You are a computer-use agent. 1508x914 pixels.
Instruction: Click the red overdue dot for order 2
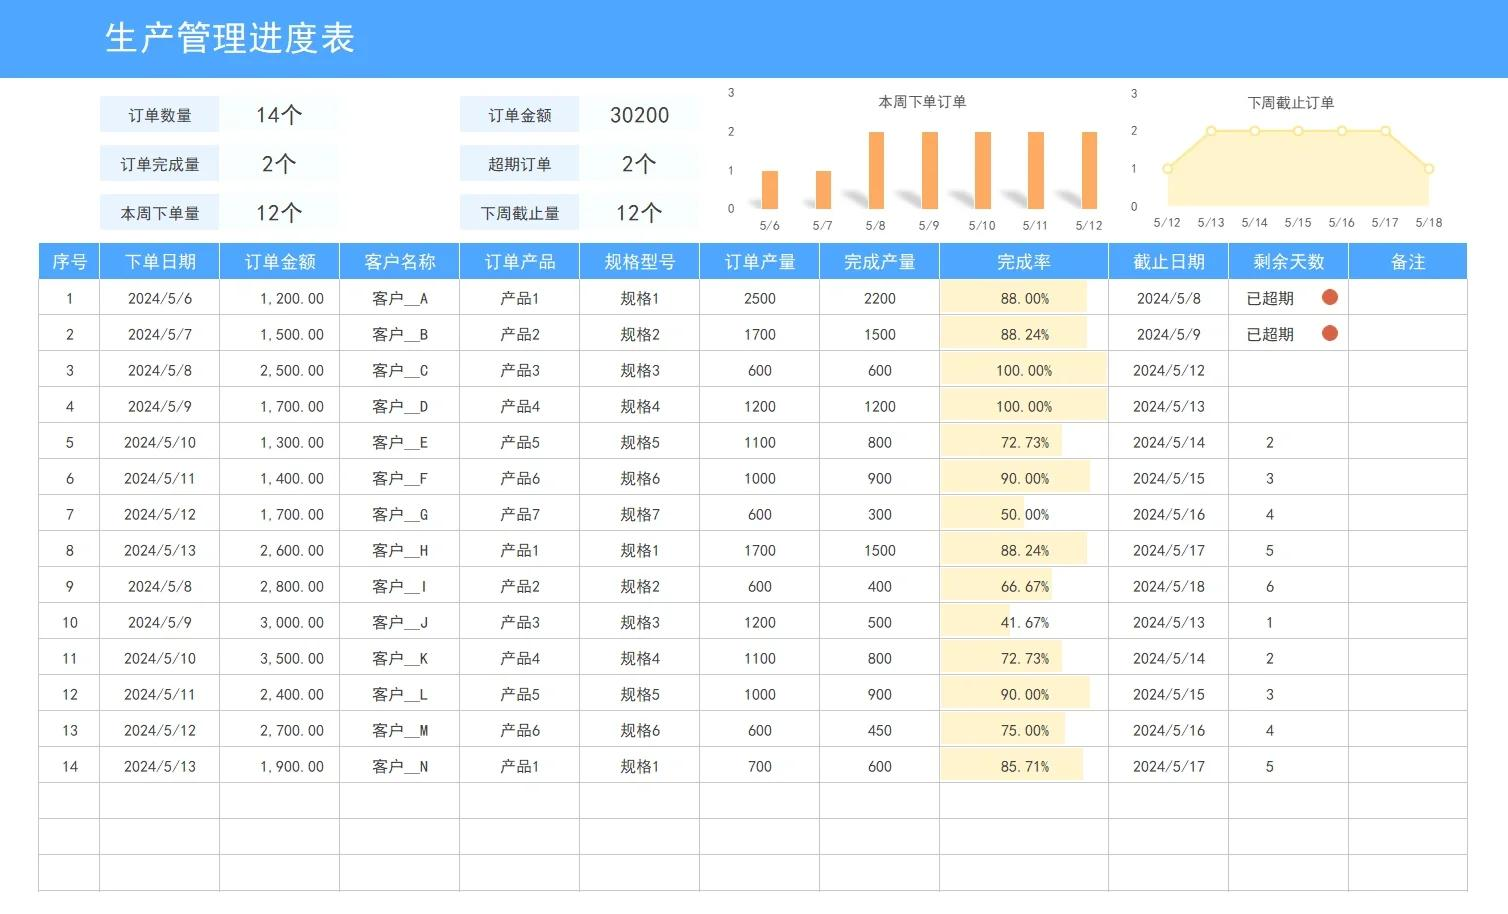(1329, 333)
